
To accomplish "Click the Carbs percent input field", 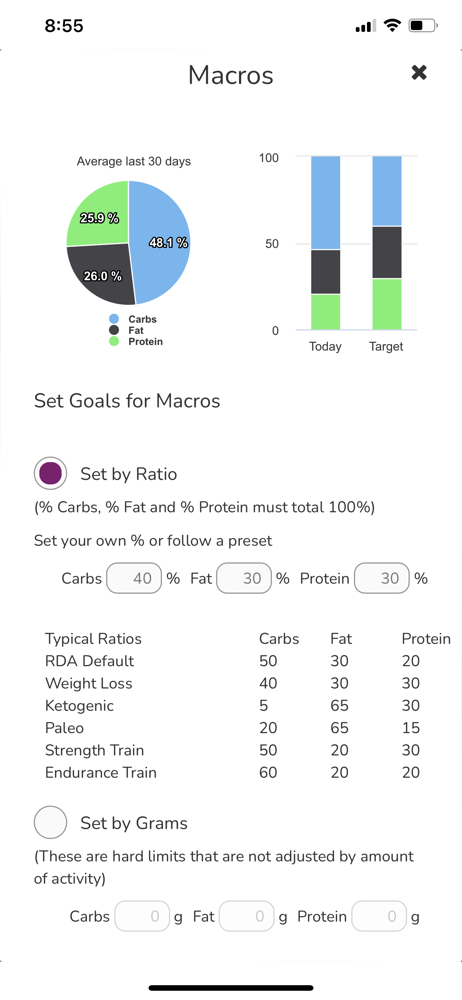I will [x=134, y=578].
